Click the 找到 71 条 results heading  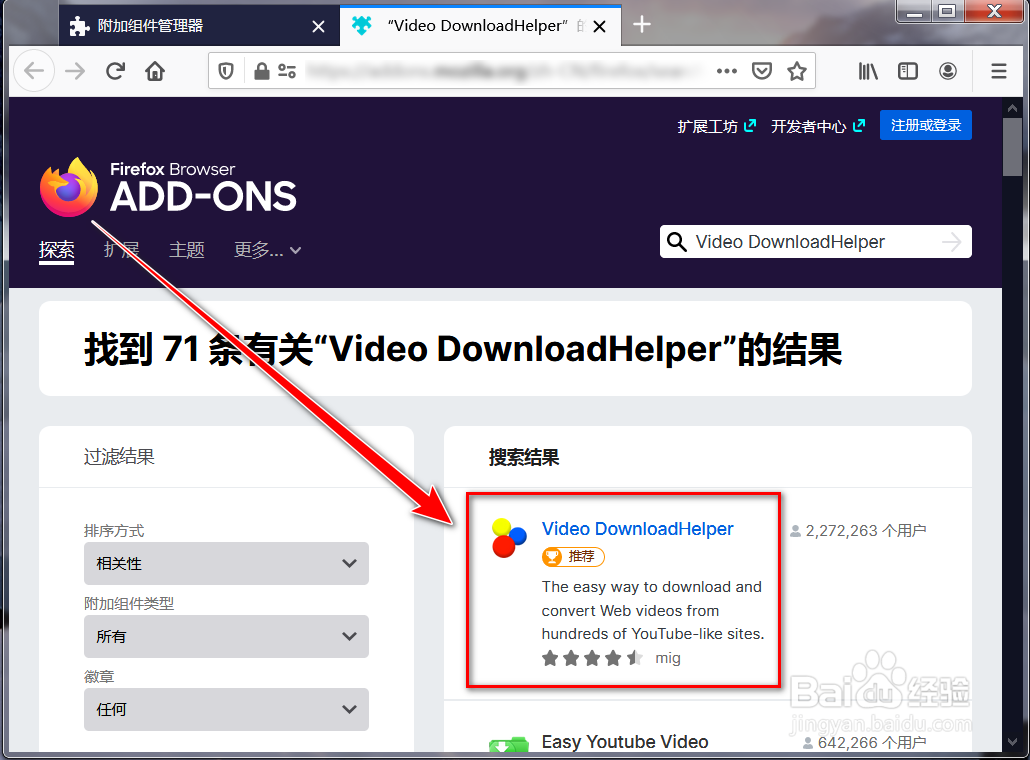coord(462,348)
